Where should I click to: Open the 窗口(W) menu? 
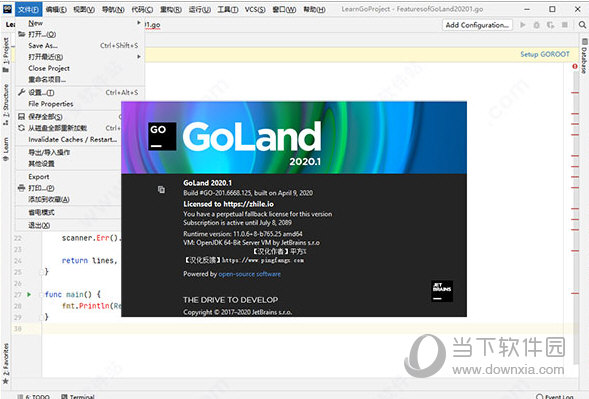284,9
